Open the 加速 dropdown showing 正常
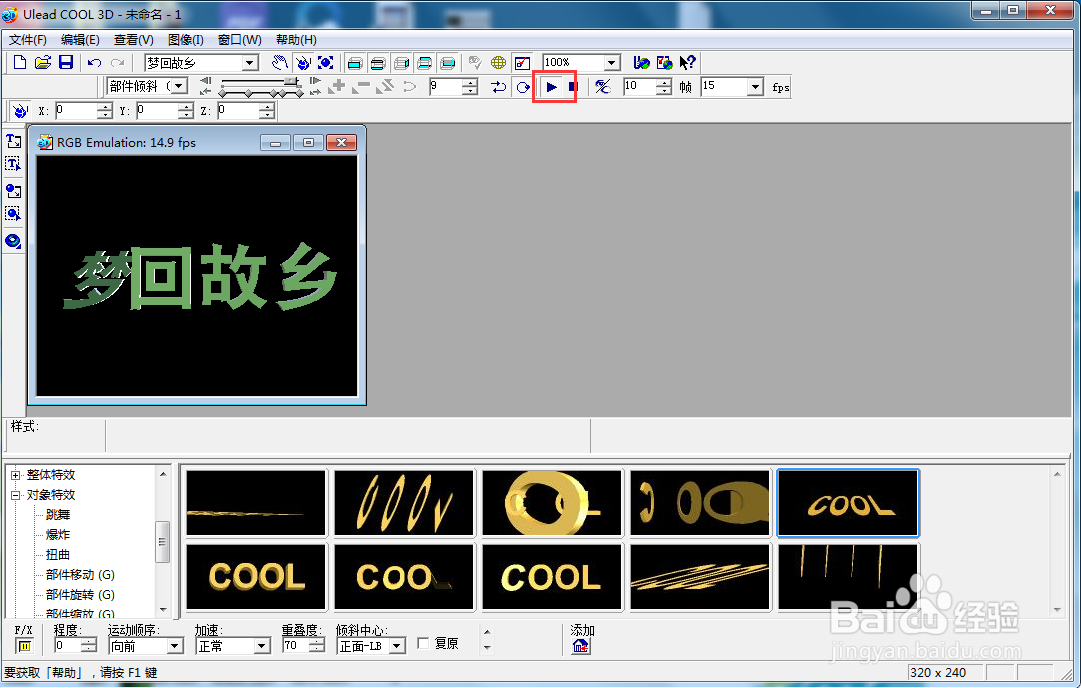This screenshot has width=1081, height=688. click(x=261, y=646)
